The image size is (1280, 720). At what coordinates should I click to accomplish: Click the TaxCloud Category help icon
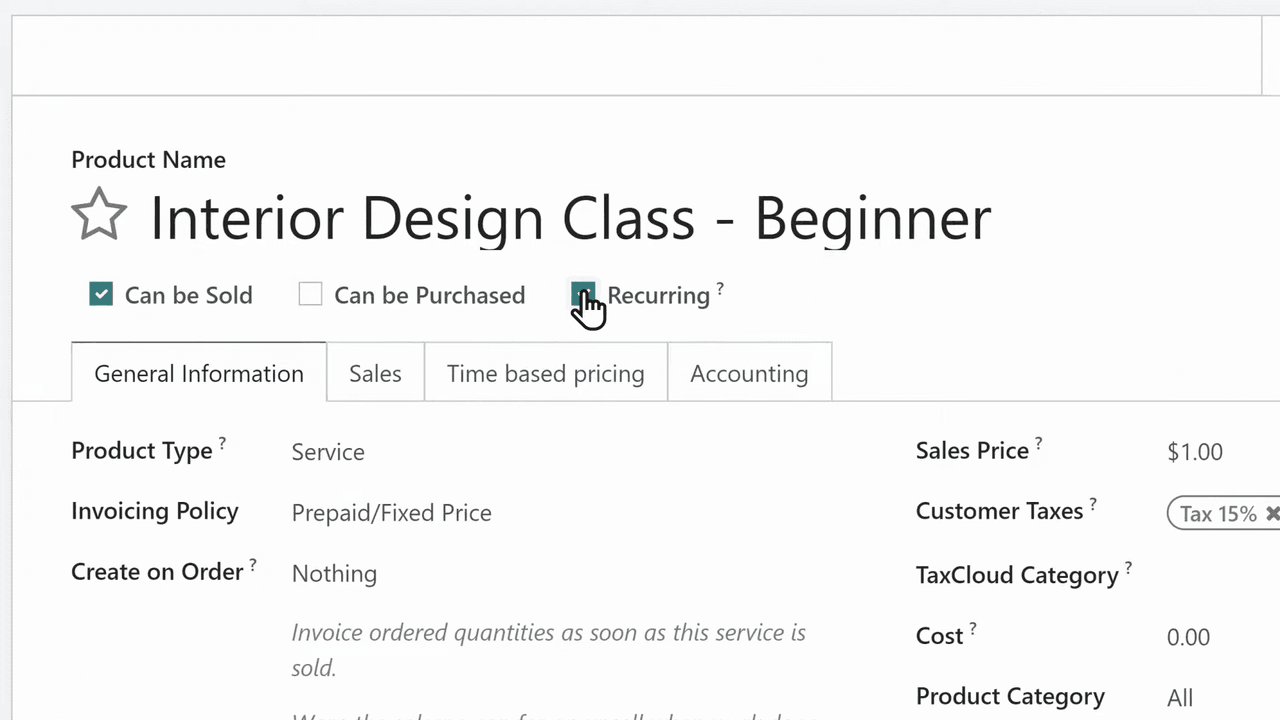[x=1128, y=568]
